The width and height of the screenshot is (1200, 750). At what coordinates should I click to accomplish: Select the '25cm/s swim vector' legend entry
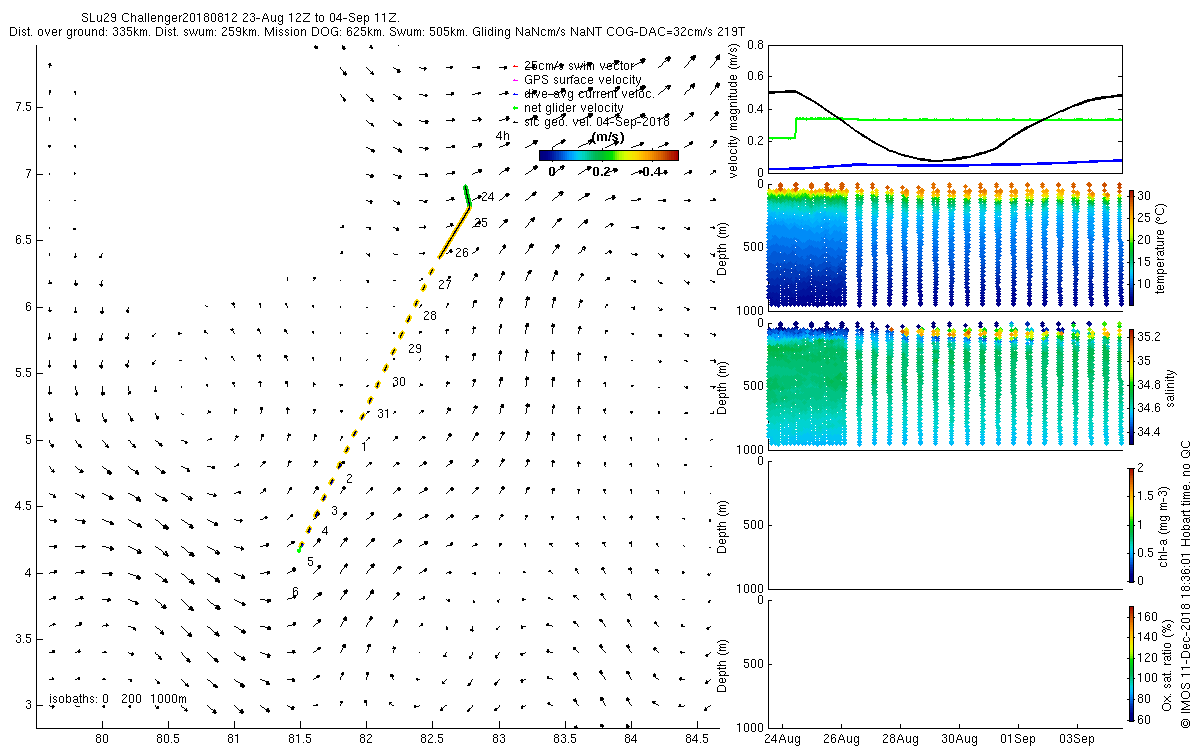(576, 66)
